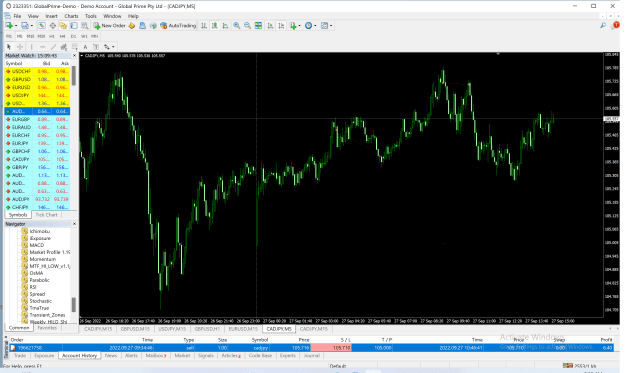Switch to the Favorites tab in Navigator
The height and width of the screenshot is (373, 625).
click(x=47, y=328)
